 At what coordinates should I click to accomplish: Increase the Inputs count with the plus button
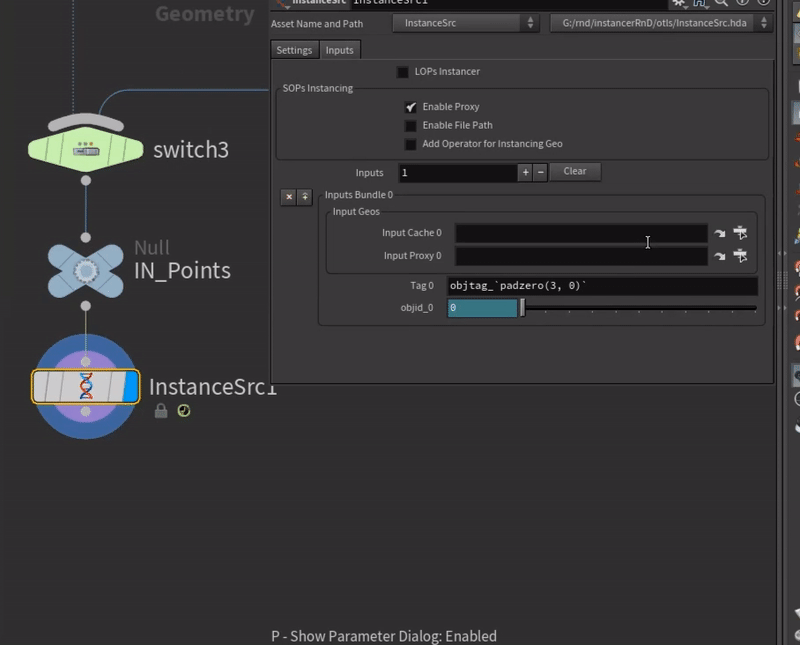coord(525,172)
